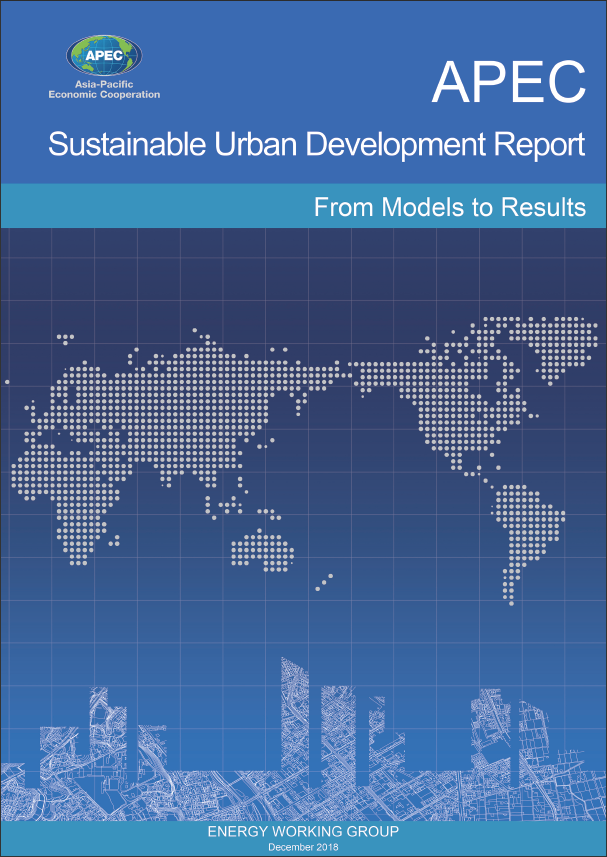Click the APEC globe logo
Screen dimensions: 607x857
tap(104, 55)
